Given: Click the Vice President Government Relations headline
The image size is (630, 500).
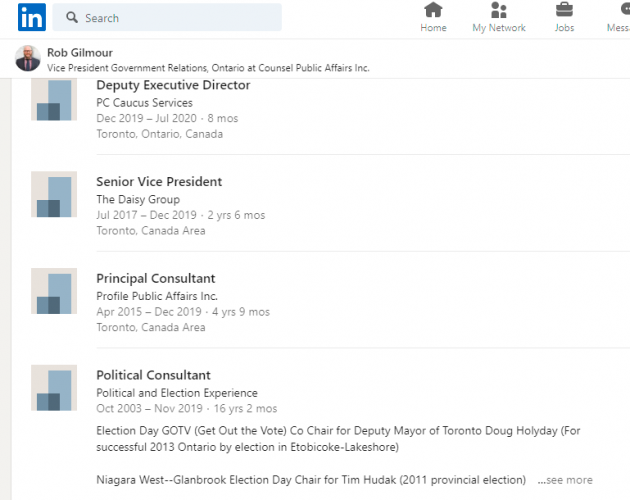Looking at the screenshot, I should pyautogui.click(x=208, y=68).
